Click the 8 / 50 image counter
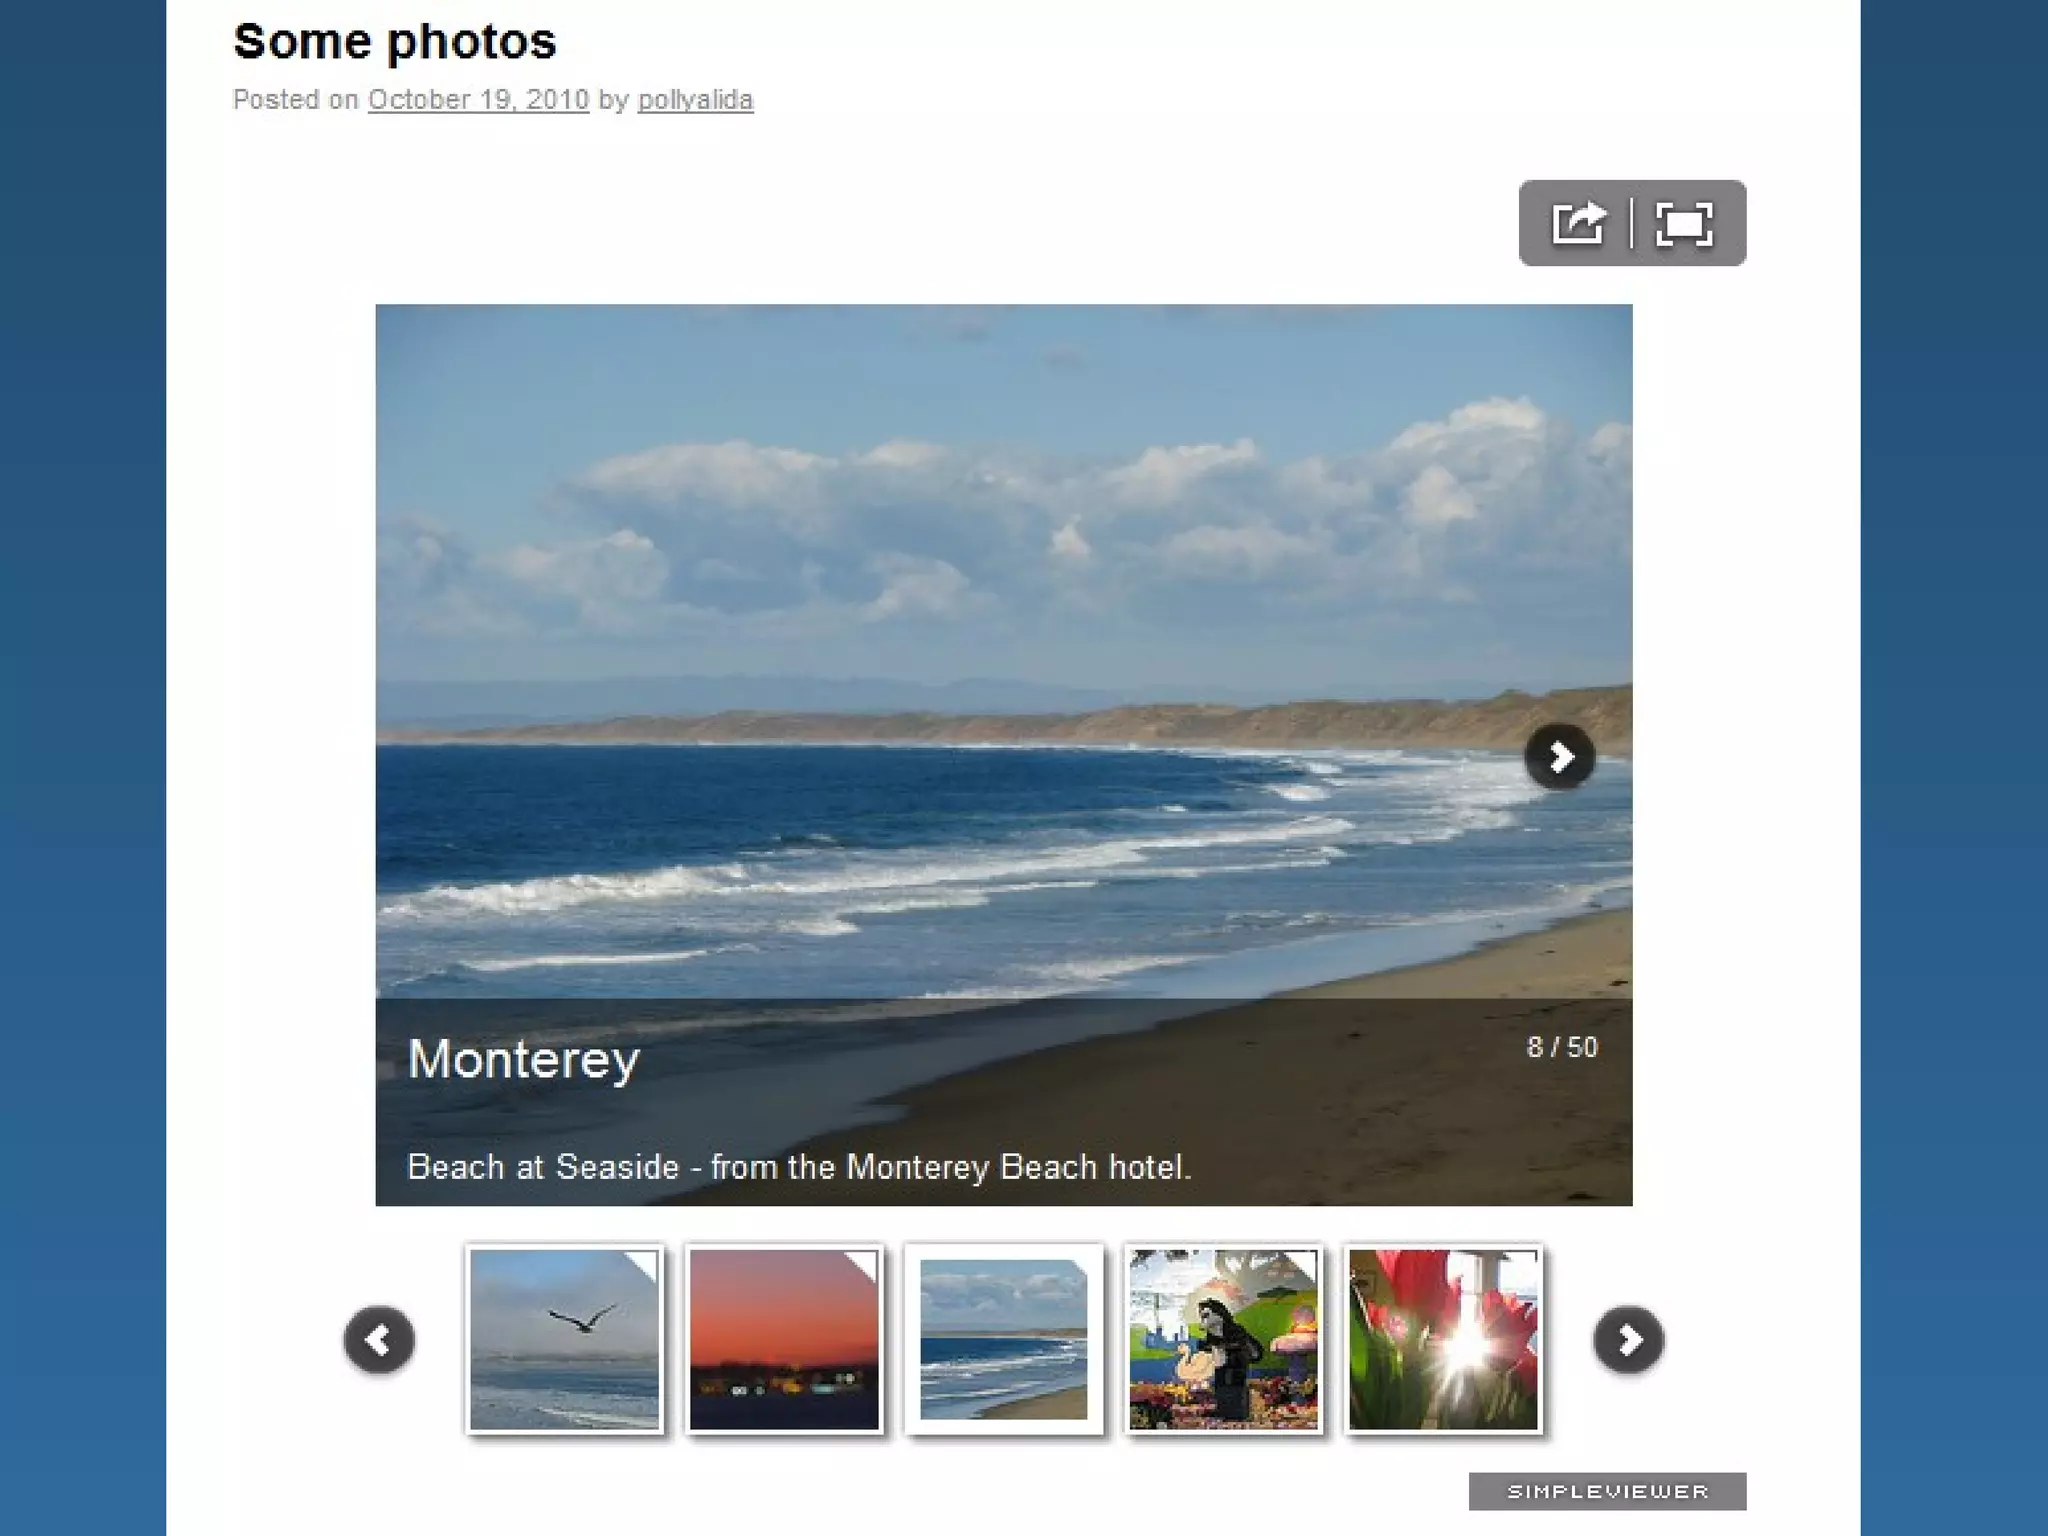2048x1536 pixels. coord(1562,1047)
